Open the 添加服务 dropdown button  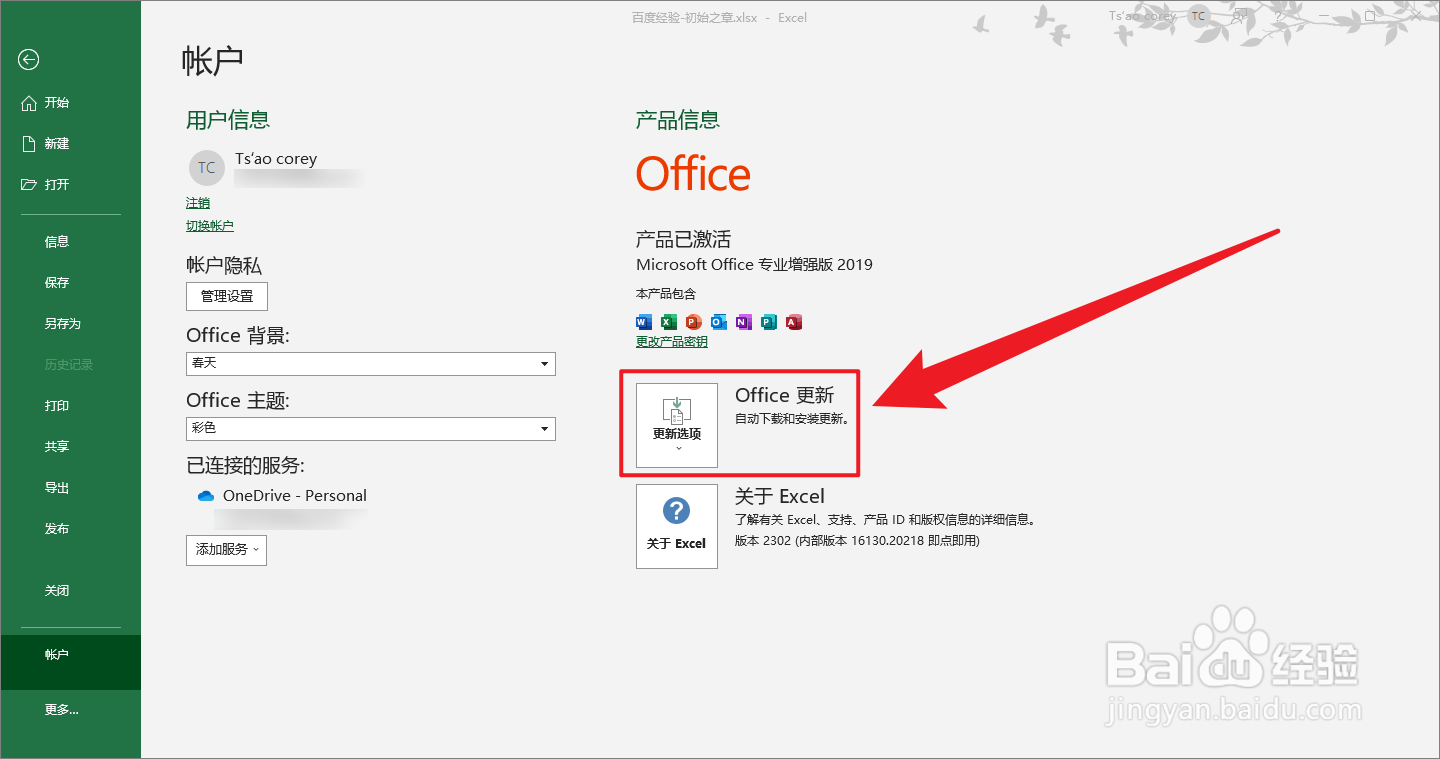point(226,550)
